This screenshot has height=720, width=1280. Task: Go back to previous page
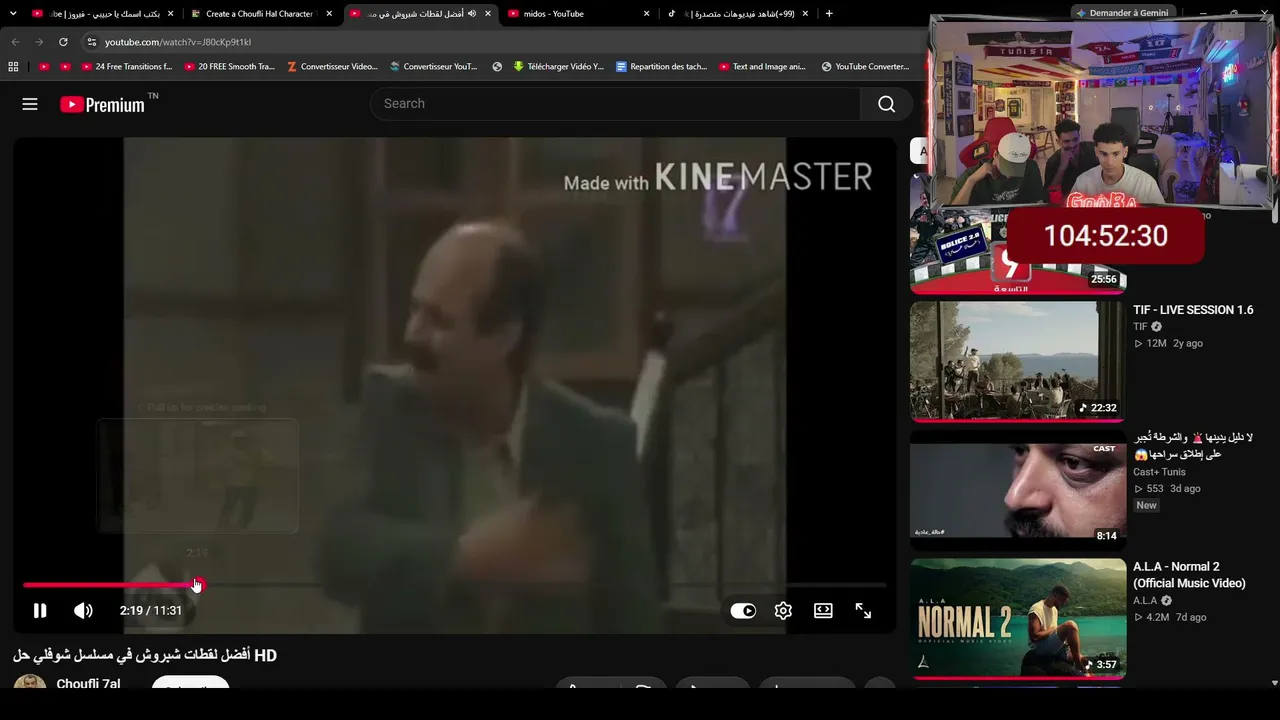click(15, 42)
